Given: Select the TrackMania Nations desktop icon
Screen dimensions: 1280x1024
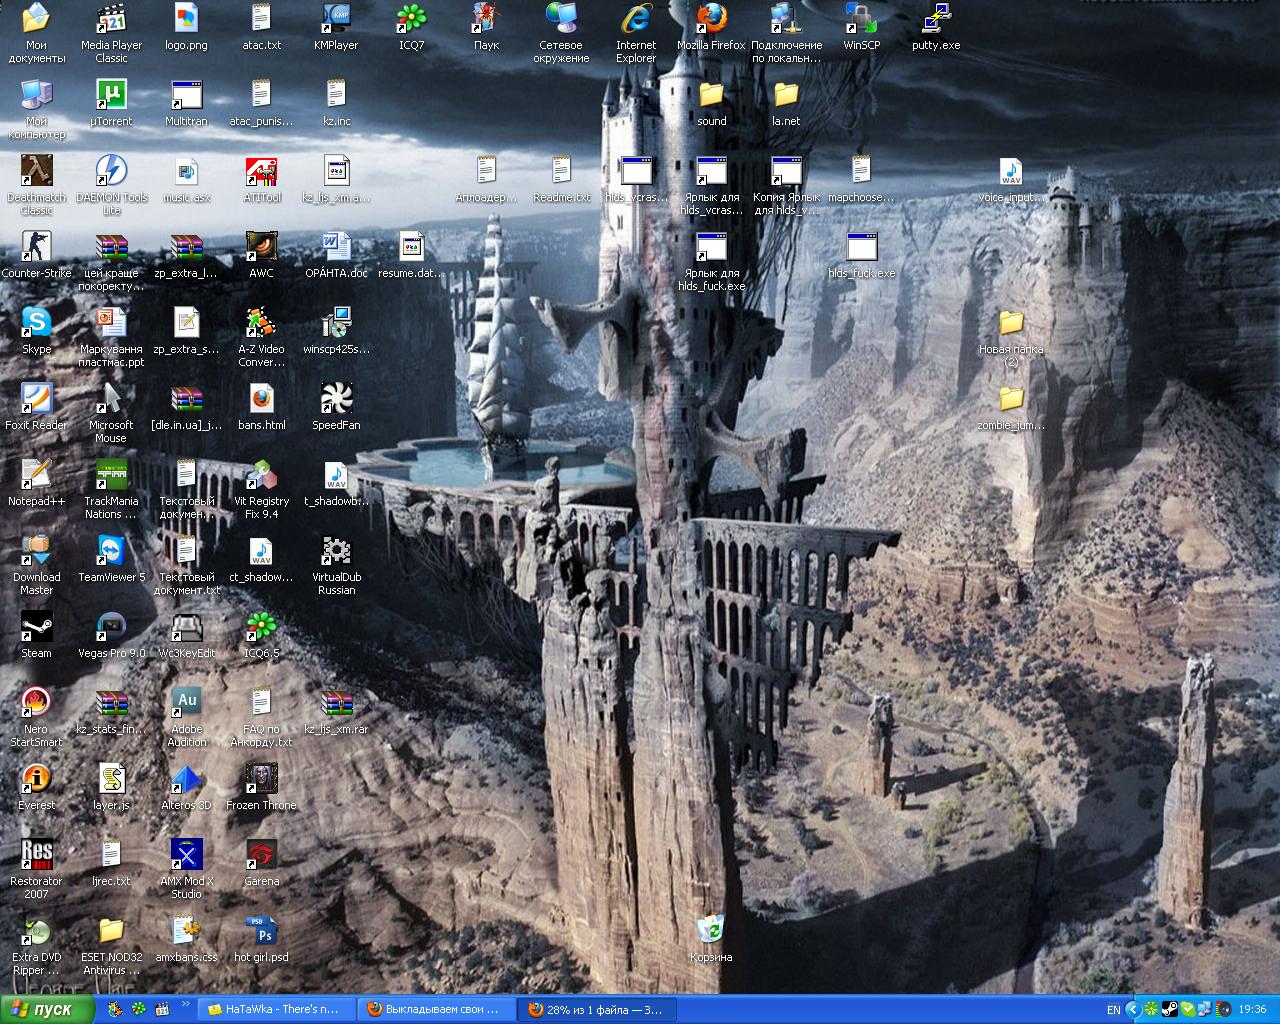Looking at the screenshot, I should (111, 489).
